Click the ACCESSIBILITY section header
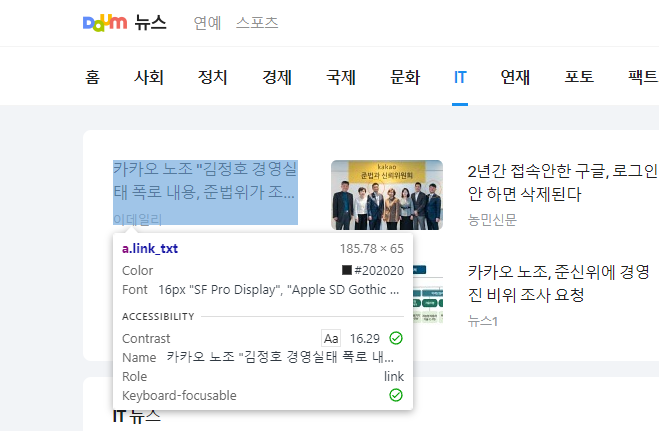Screen dimensions: 659x431 (x=158, y=316)
